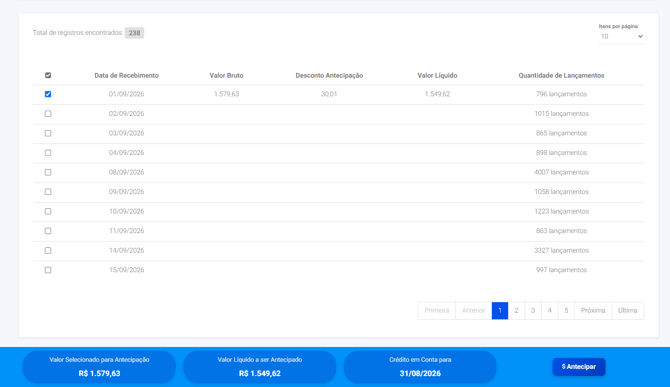The image size is (670, 387).
Task: Click the Valor Líquido column header
Action: pos(437,76)
